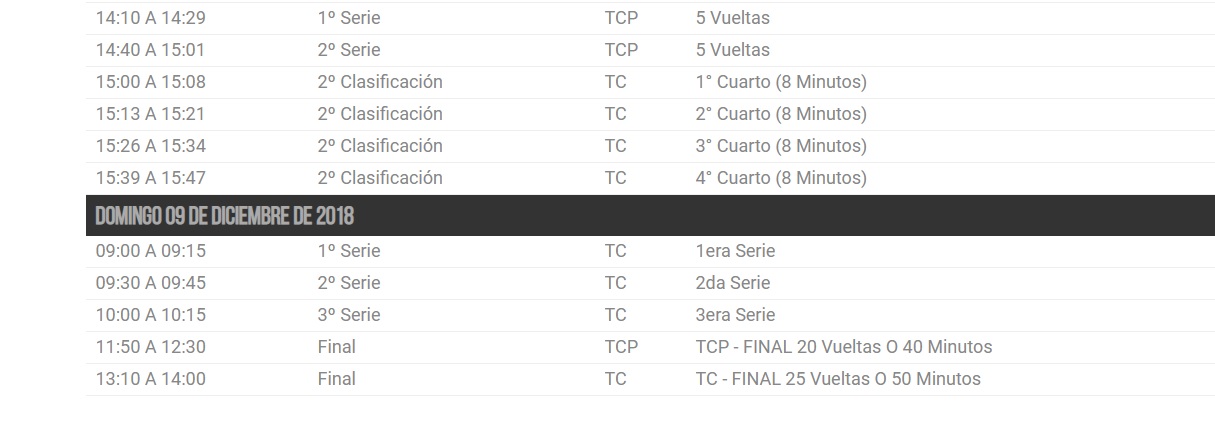
Task: Select the 11:50 A 12:30 time
Action: 151,347
